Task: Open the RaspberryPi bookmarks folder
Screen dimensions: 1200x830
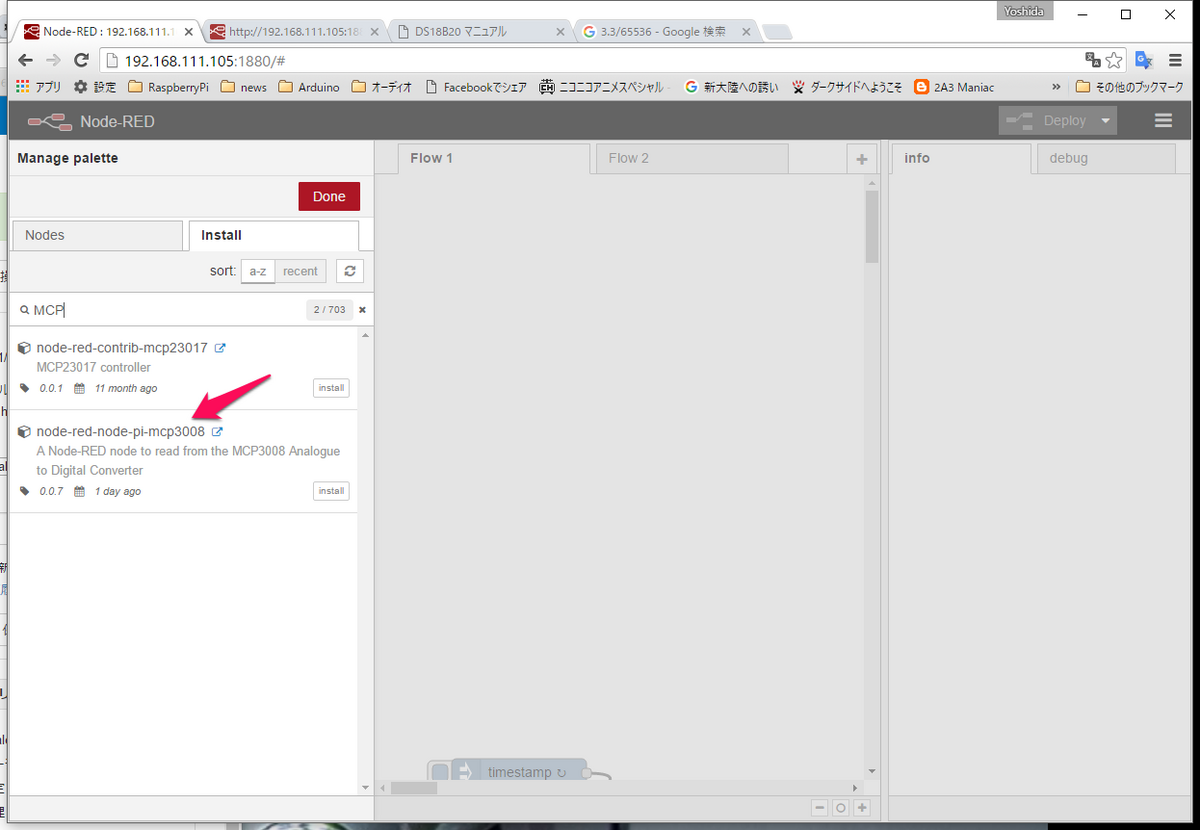Action: pyautogui.click(x=169, y=87)
